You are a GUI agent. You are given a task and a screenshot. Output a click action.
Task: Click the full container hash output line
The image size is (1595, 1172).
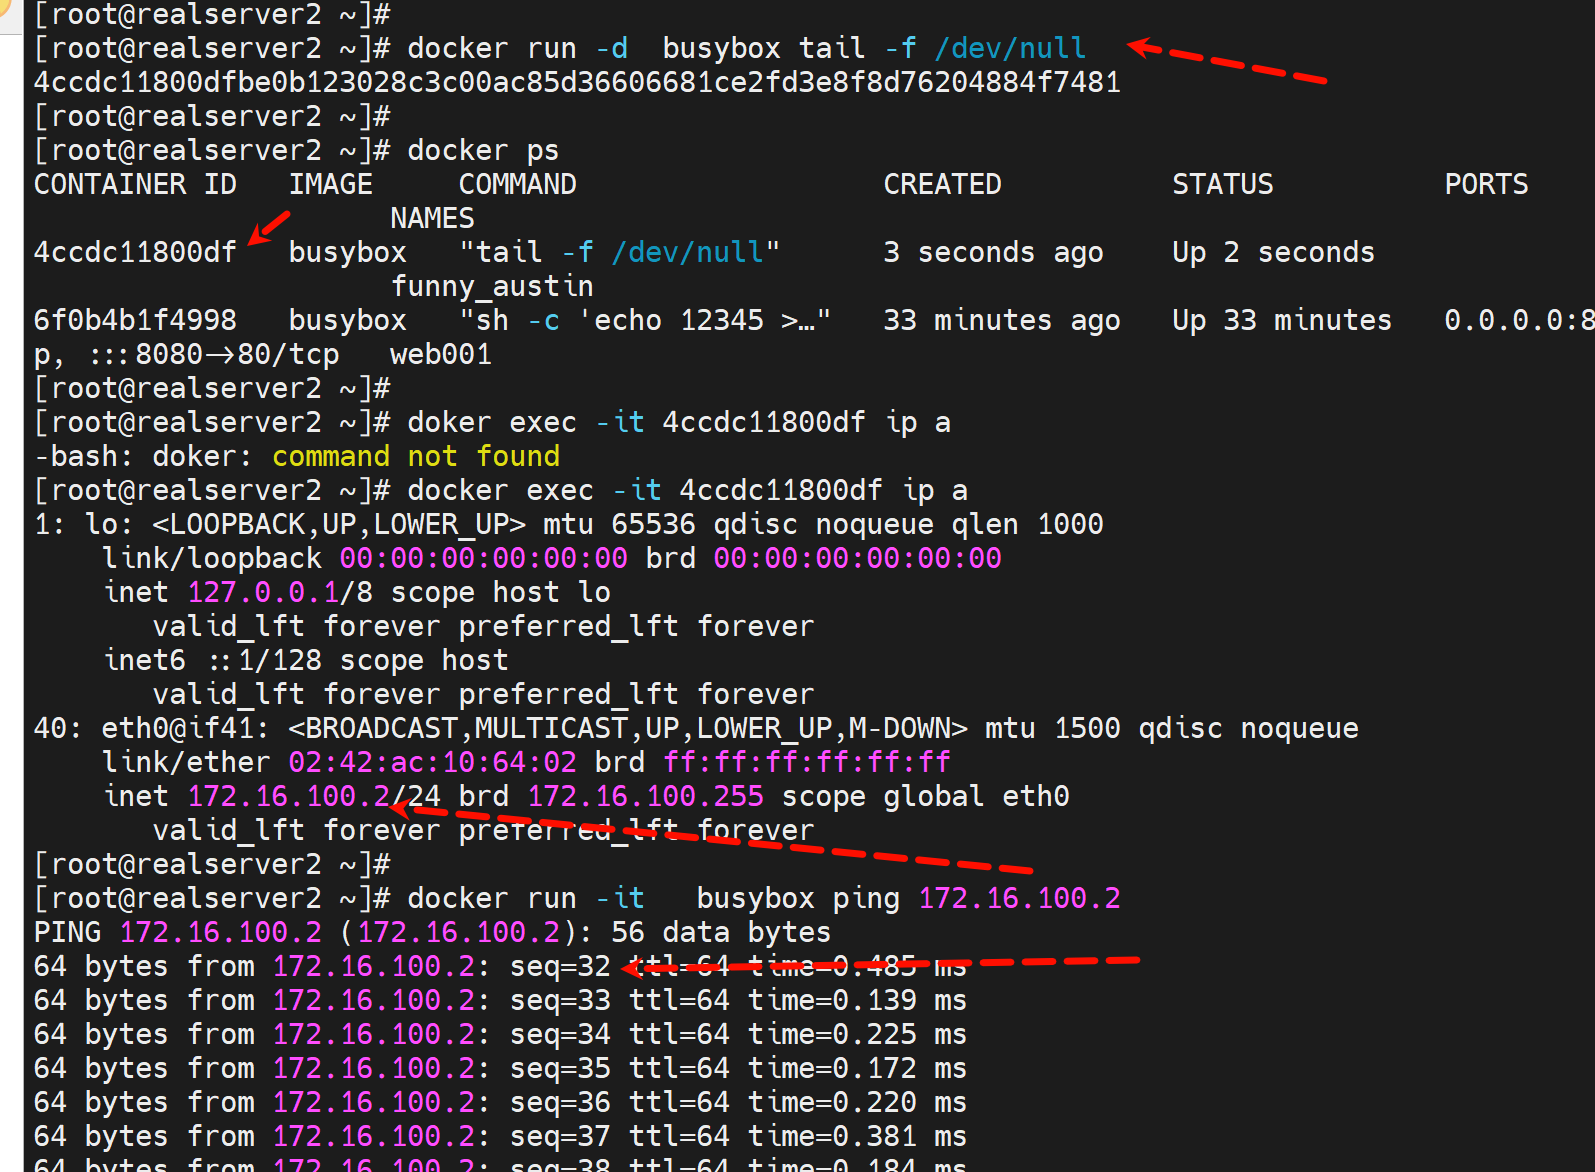(x=577, y=82)
